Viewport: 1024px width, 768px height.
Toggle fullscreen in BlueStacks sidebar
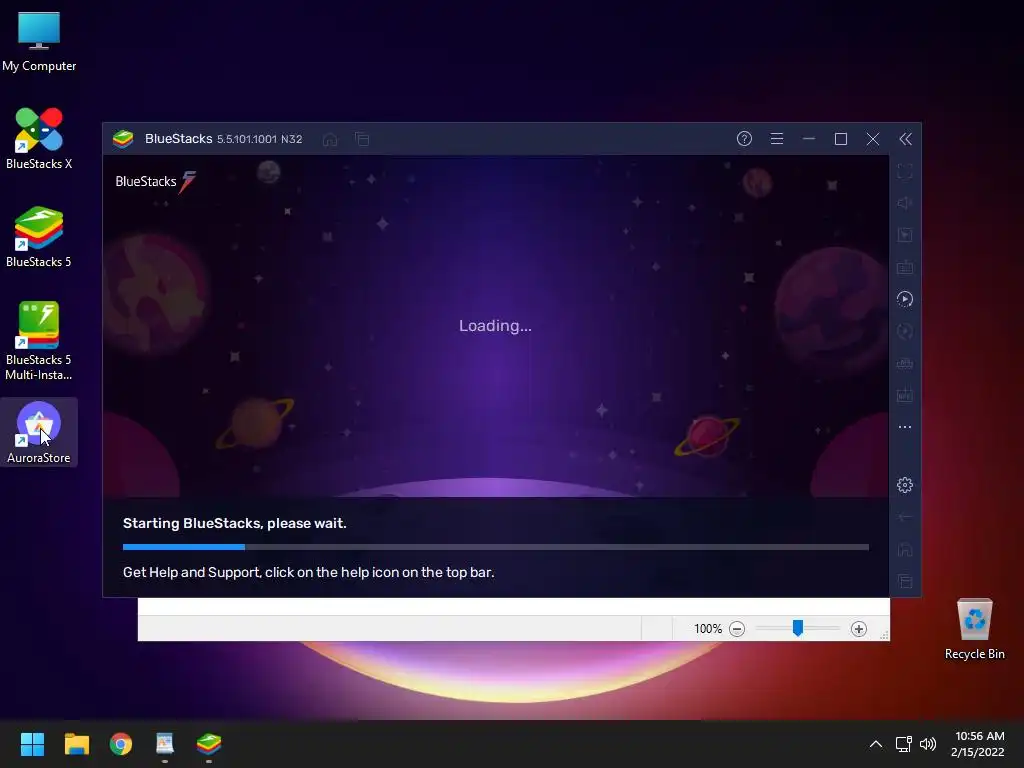904,172
